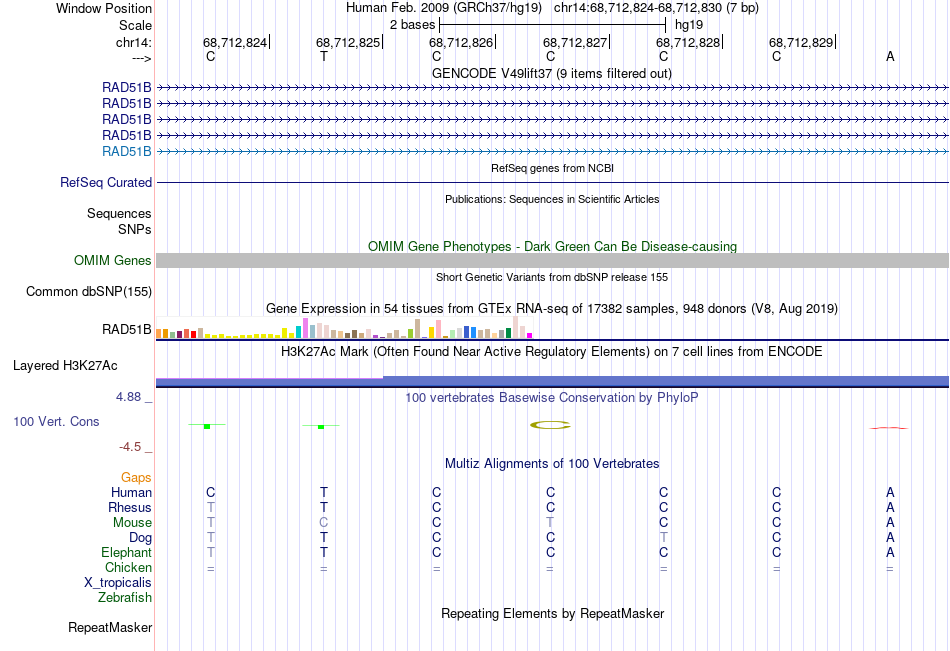Image resolution: width=950 pixels, height=651 pixels.
Task: Select the X_tropicalis alignment row label
Action: [118, 583]
